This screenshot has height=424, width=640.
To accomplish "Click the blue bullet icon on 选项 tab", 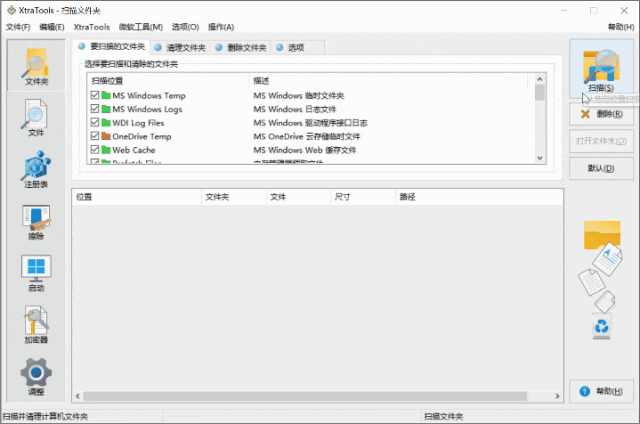I will [x=280, y=47].
